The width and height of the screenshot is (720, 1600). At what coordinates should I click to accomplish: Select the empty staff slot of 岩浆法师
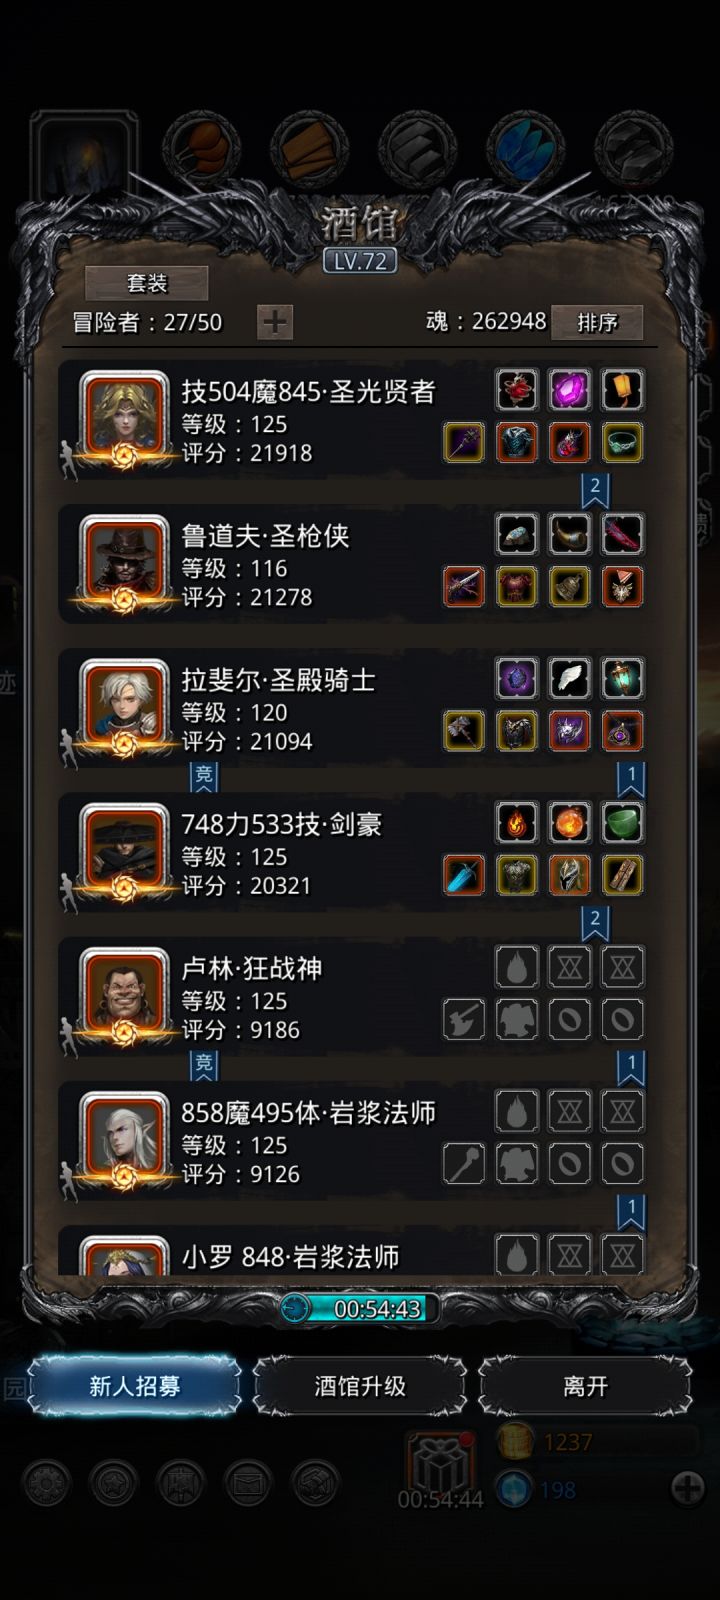coord(464,1163)
